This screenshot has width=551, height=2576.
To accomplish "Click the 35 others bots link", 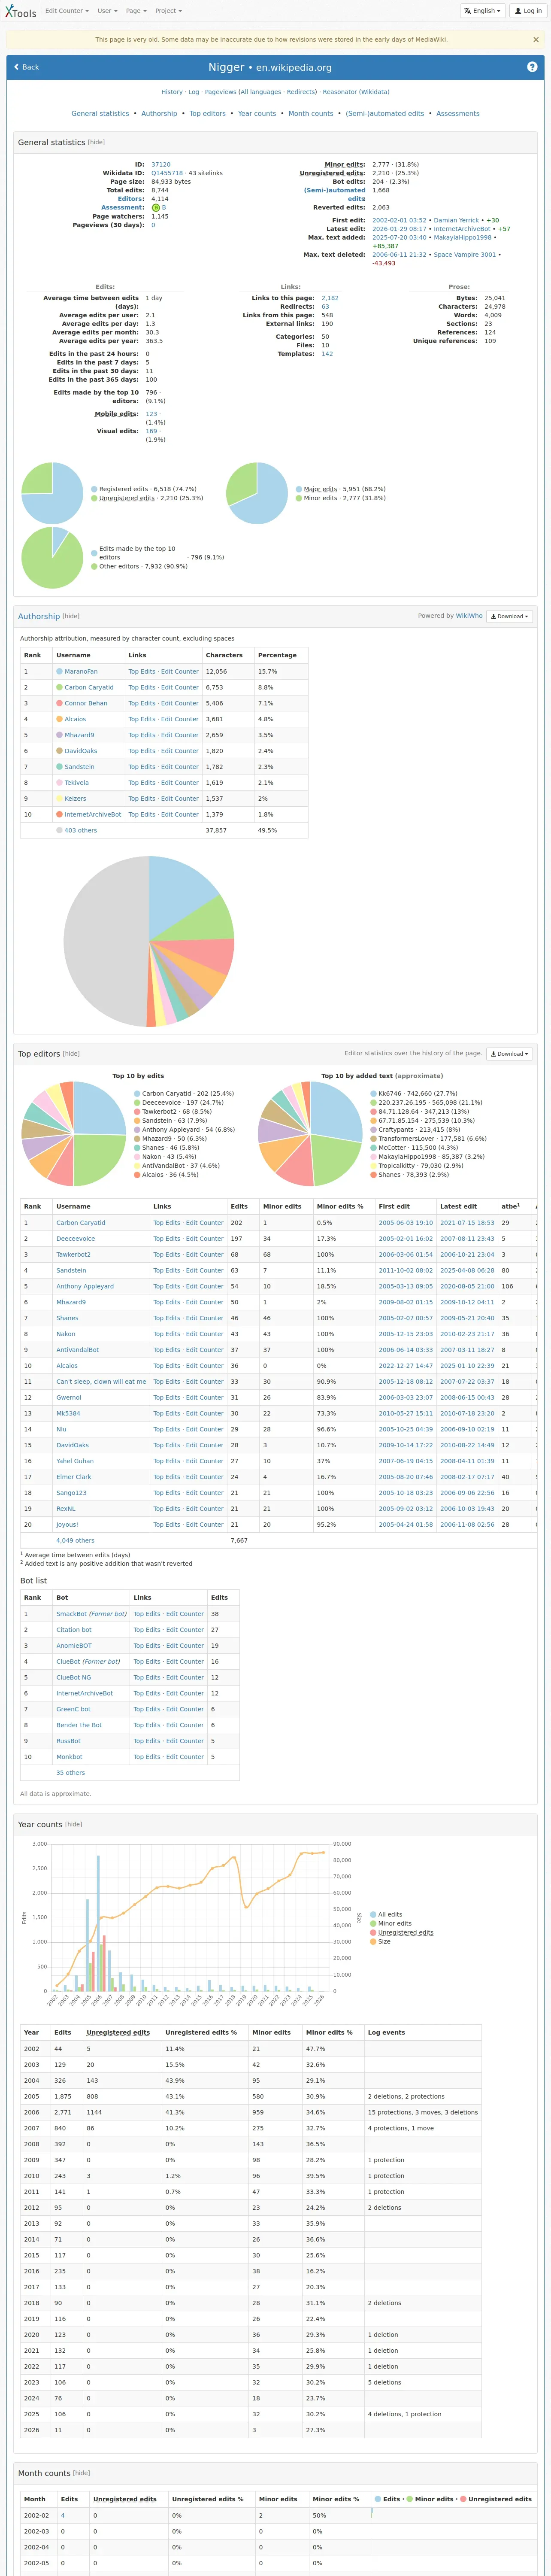I will (x=70, y=1773).
